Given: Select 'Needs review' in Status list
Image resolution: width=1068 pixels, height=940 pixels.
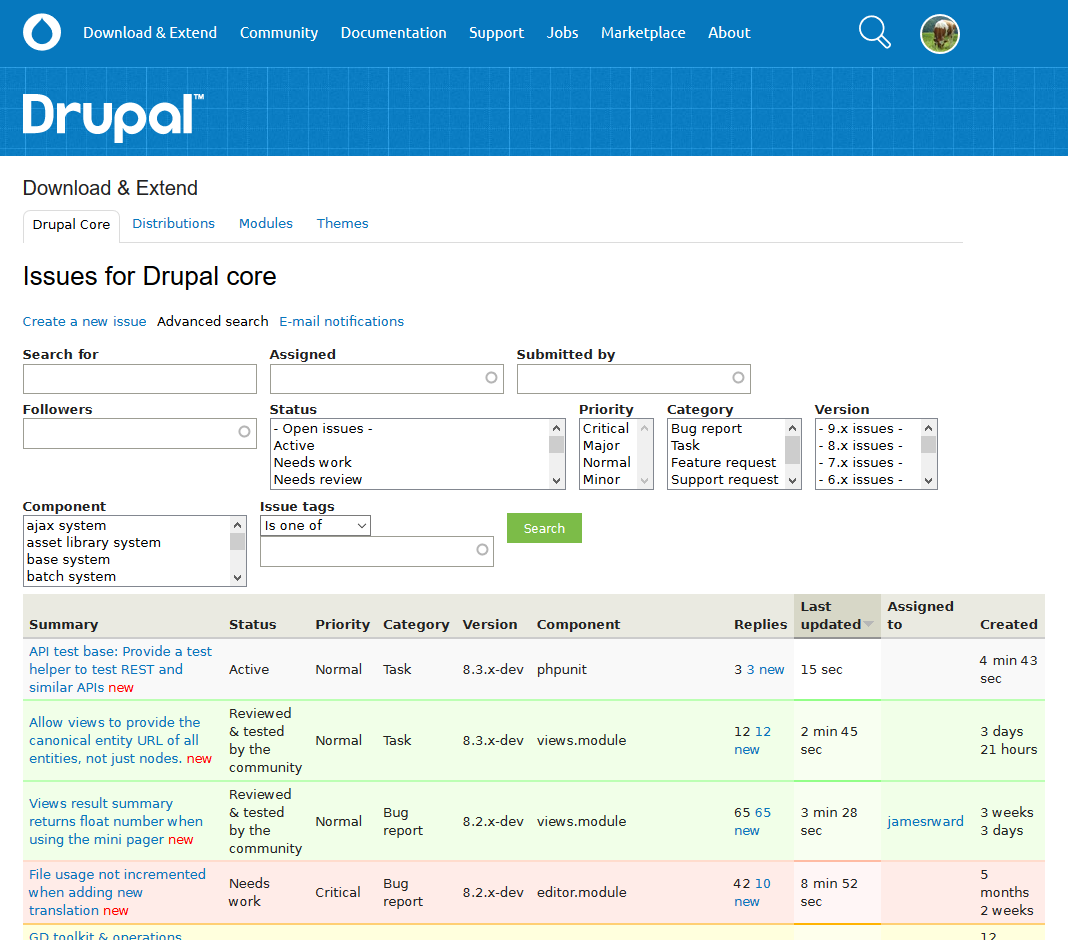Looking at the screenshot, I should [x=410, y=480].
